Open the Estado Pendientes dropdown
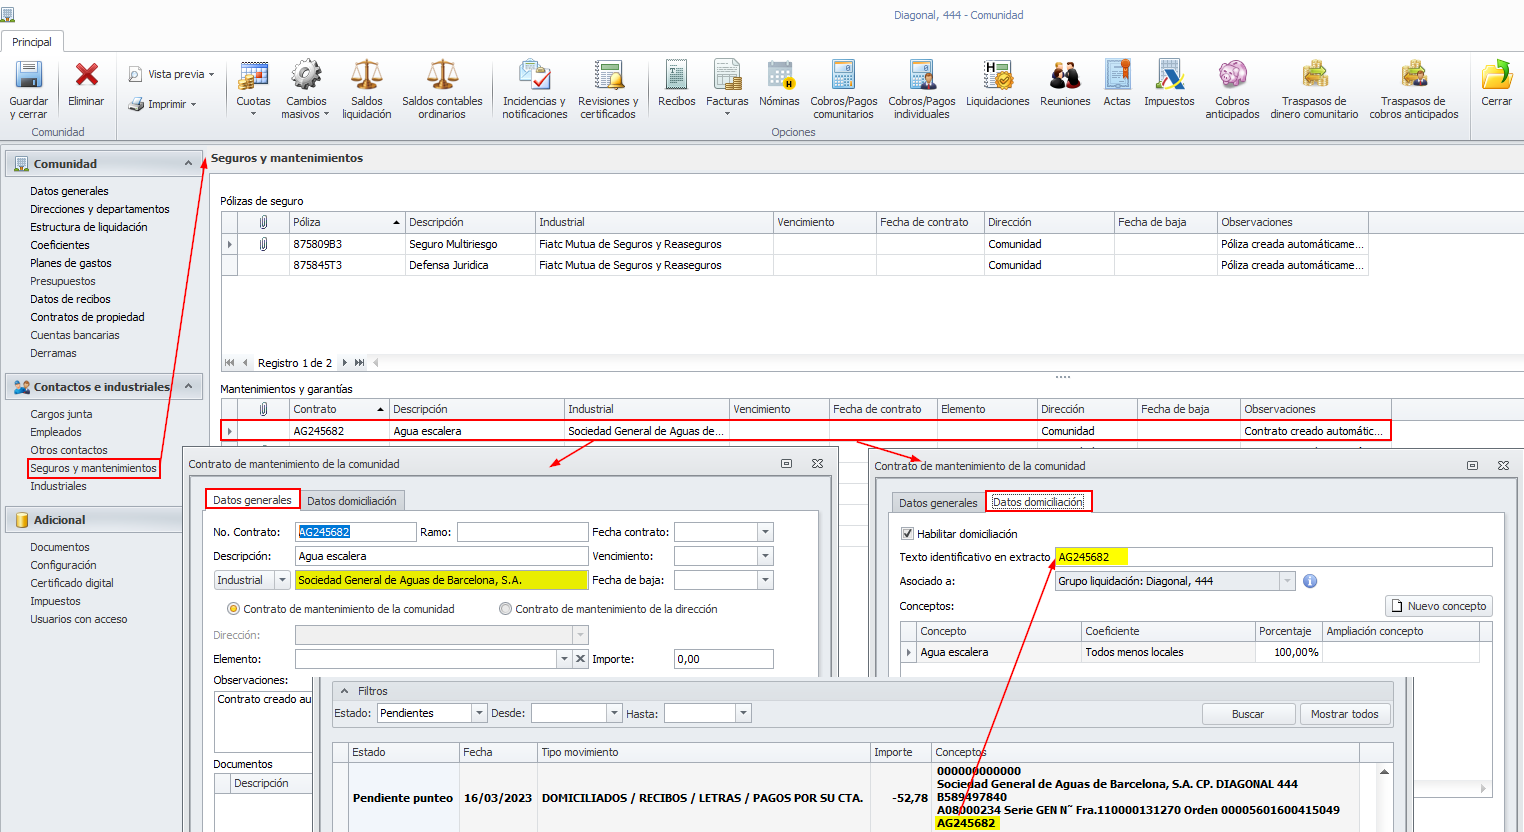The width and height of the screenshot is (1524, 832). click(479, 713)
